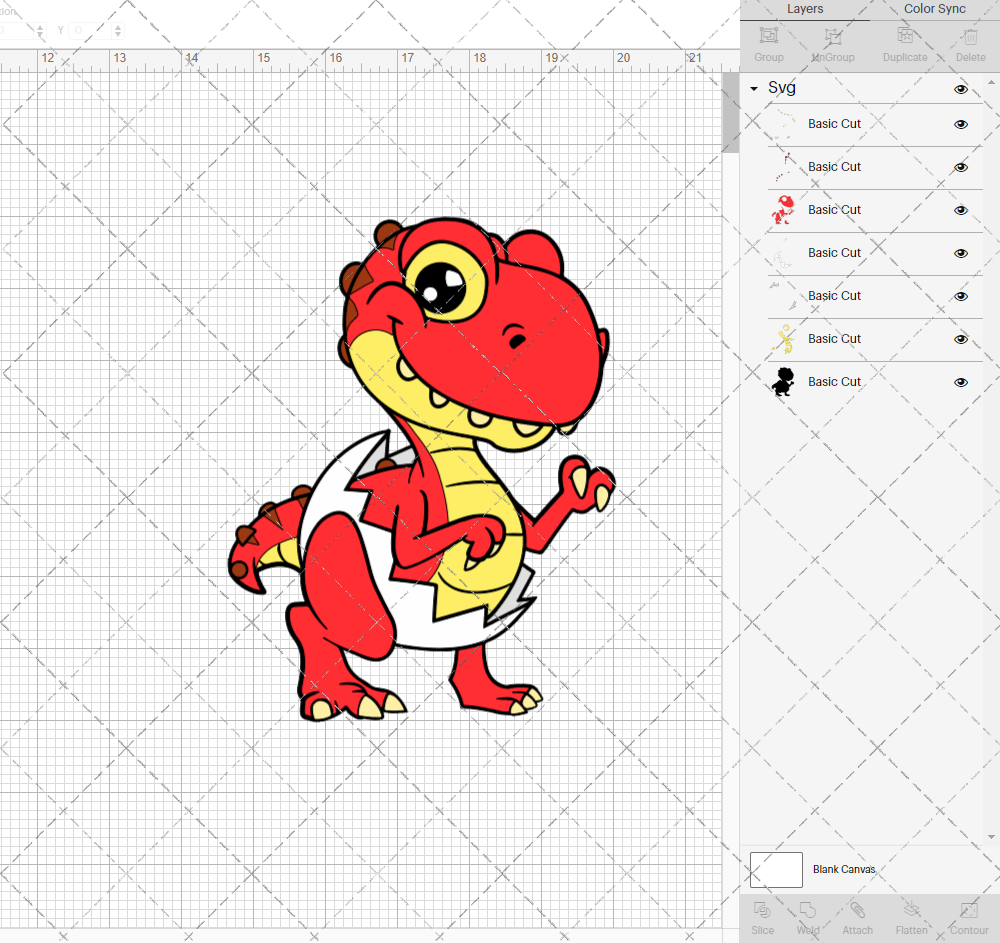Select the topmost Basic Cut layer thumbnail
The image size is (1000, 943).
[783, 124]
